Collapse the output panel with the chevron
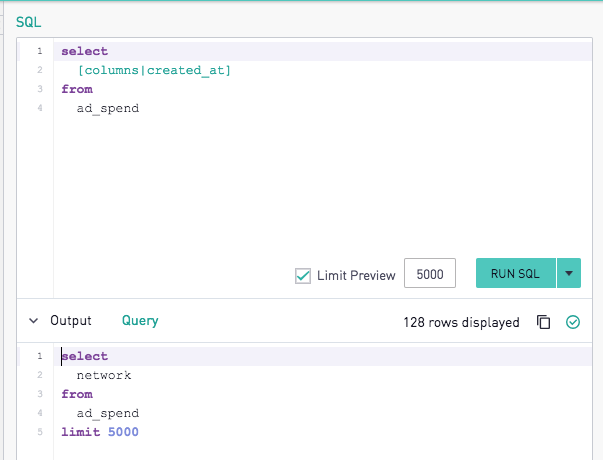The height and width of the screenshot is (460, 603). 33,321
